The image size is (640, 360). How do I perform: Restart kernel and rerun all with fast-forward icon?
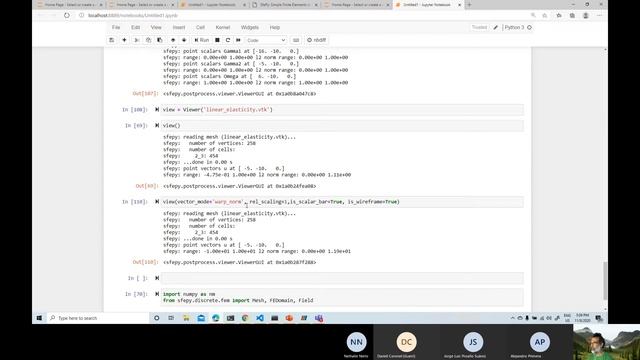238,40
